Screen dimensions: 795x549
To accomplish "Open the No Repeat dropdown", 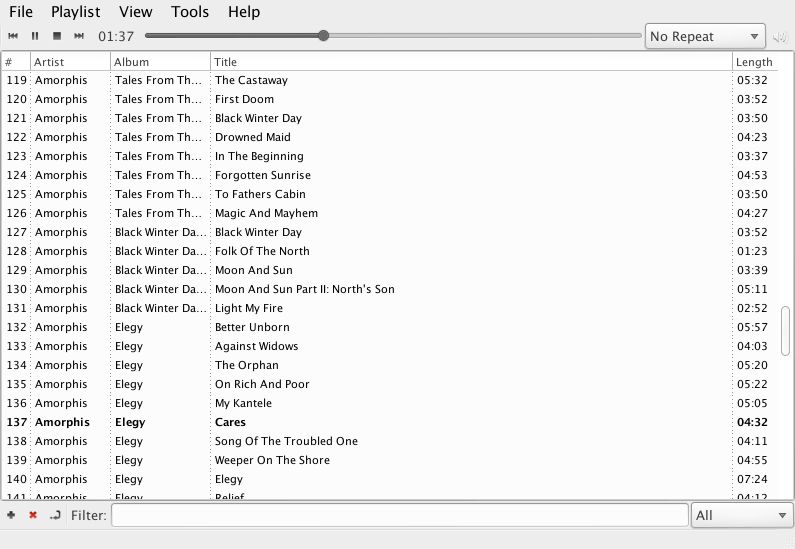I will click(x=705, y=36).
